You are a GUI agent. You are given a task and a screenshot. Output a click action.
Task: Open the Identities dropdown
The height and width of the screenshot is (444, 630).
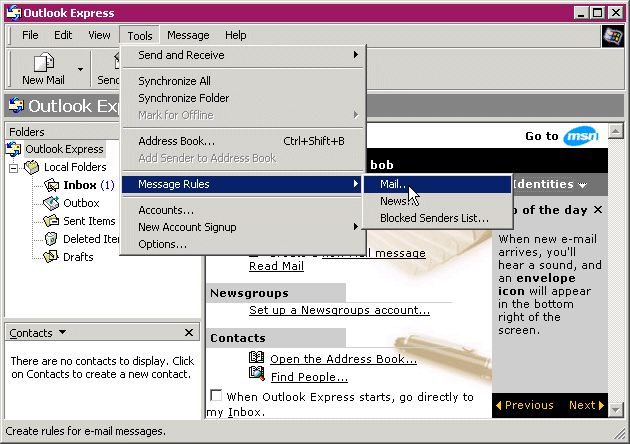click(583, 185)
